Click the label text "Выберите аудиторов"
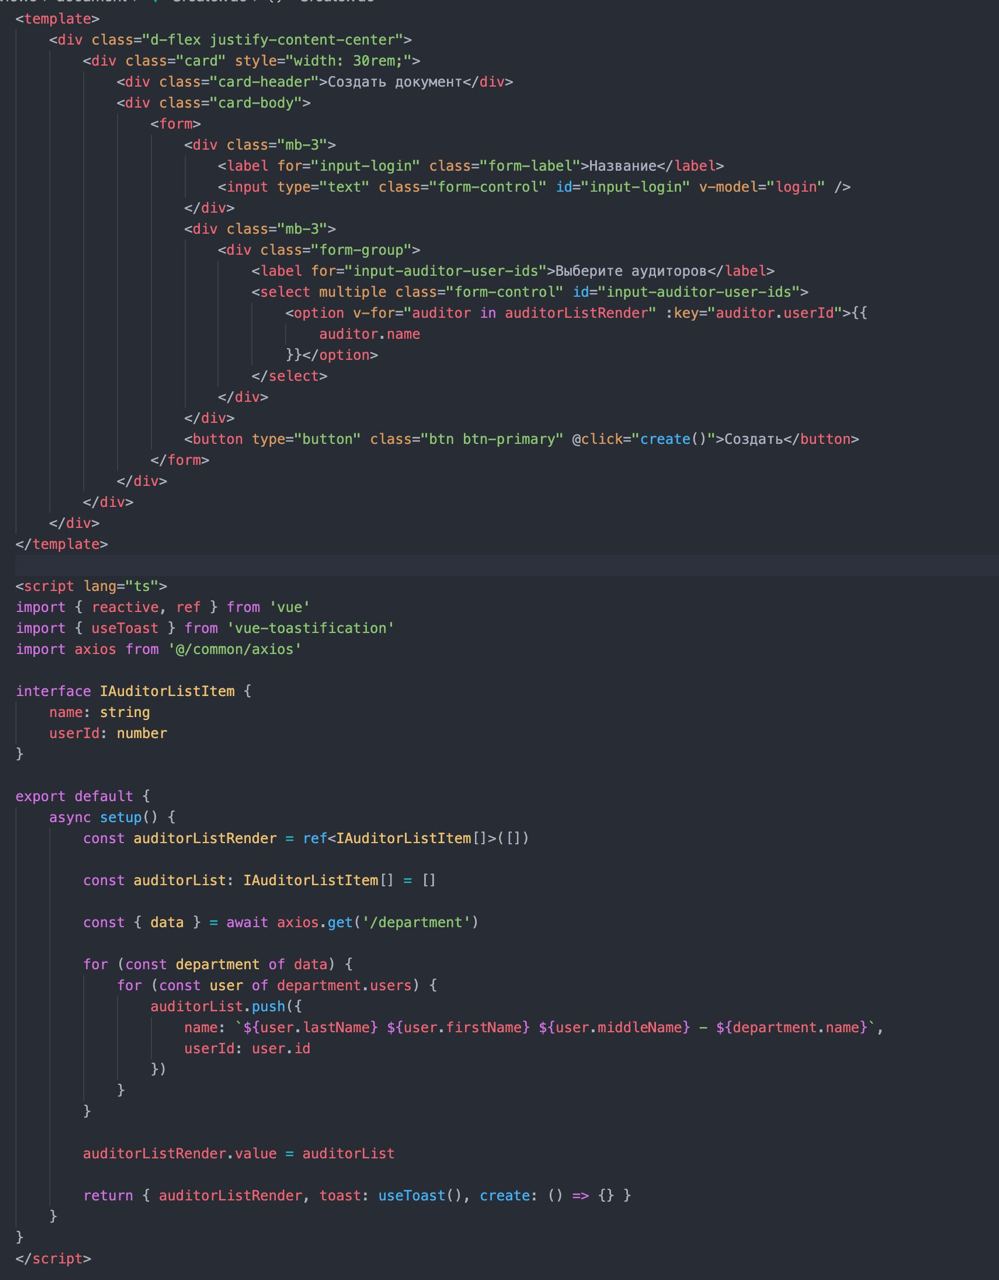 tap(631, 270)
